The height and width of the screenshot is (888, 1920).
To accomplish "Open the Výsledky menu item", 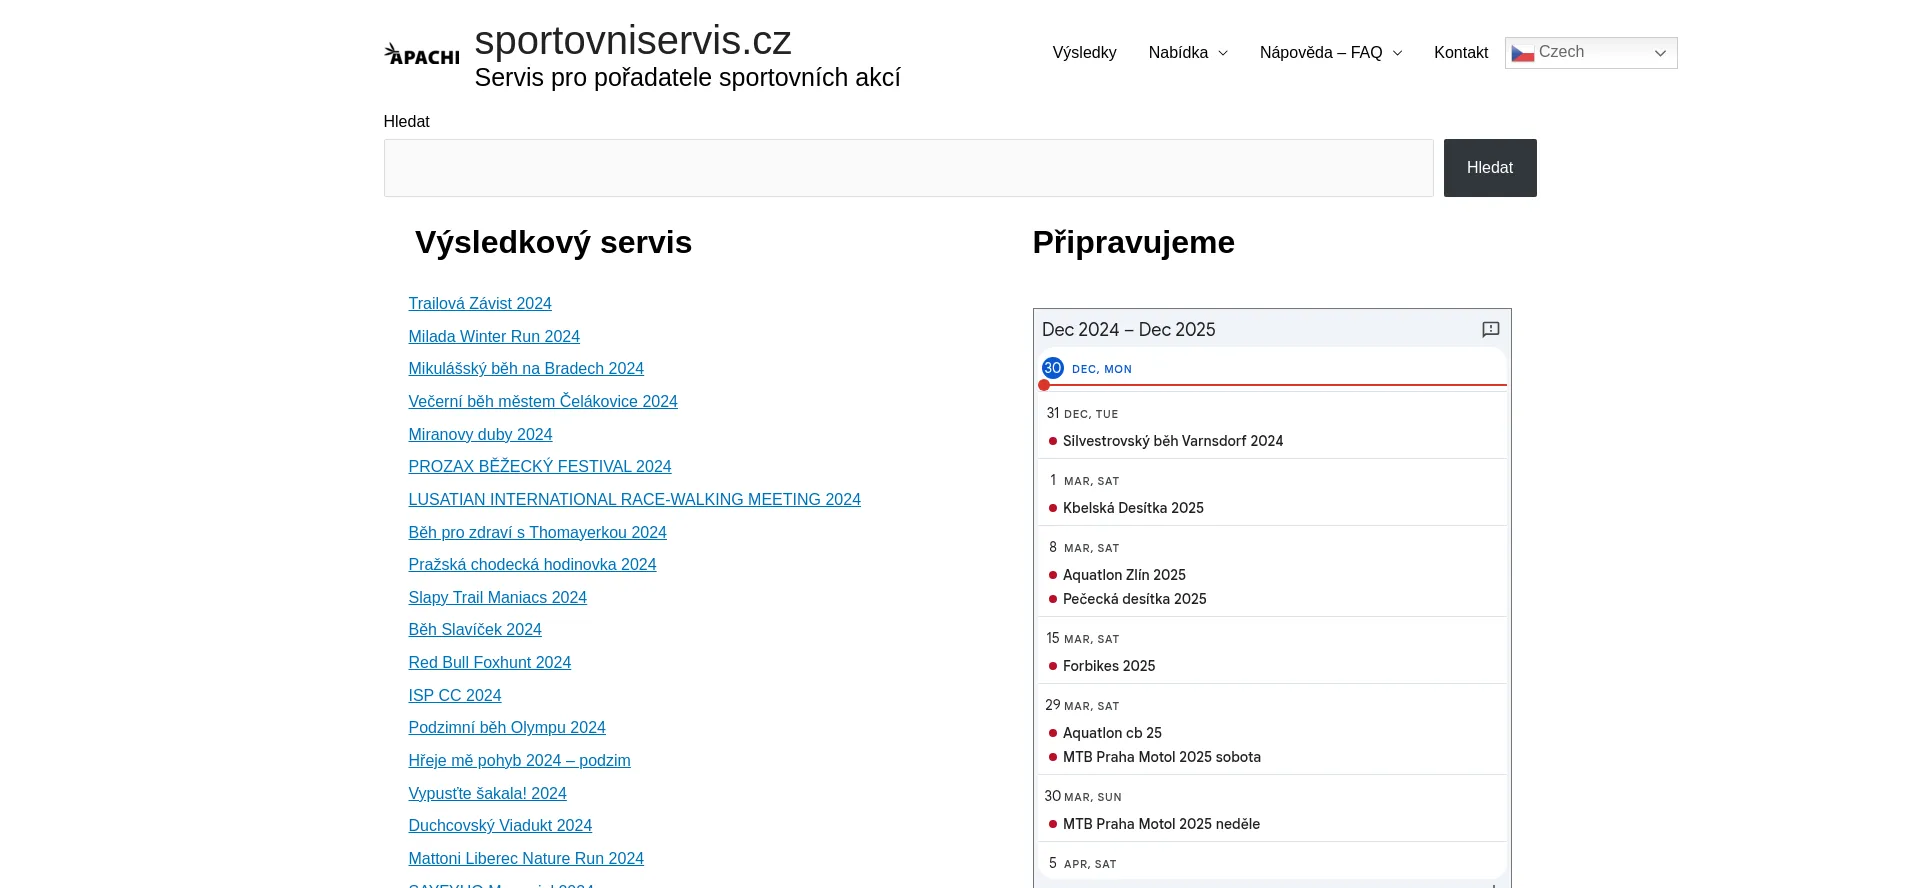I will 1084,53.
